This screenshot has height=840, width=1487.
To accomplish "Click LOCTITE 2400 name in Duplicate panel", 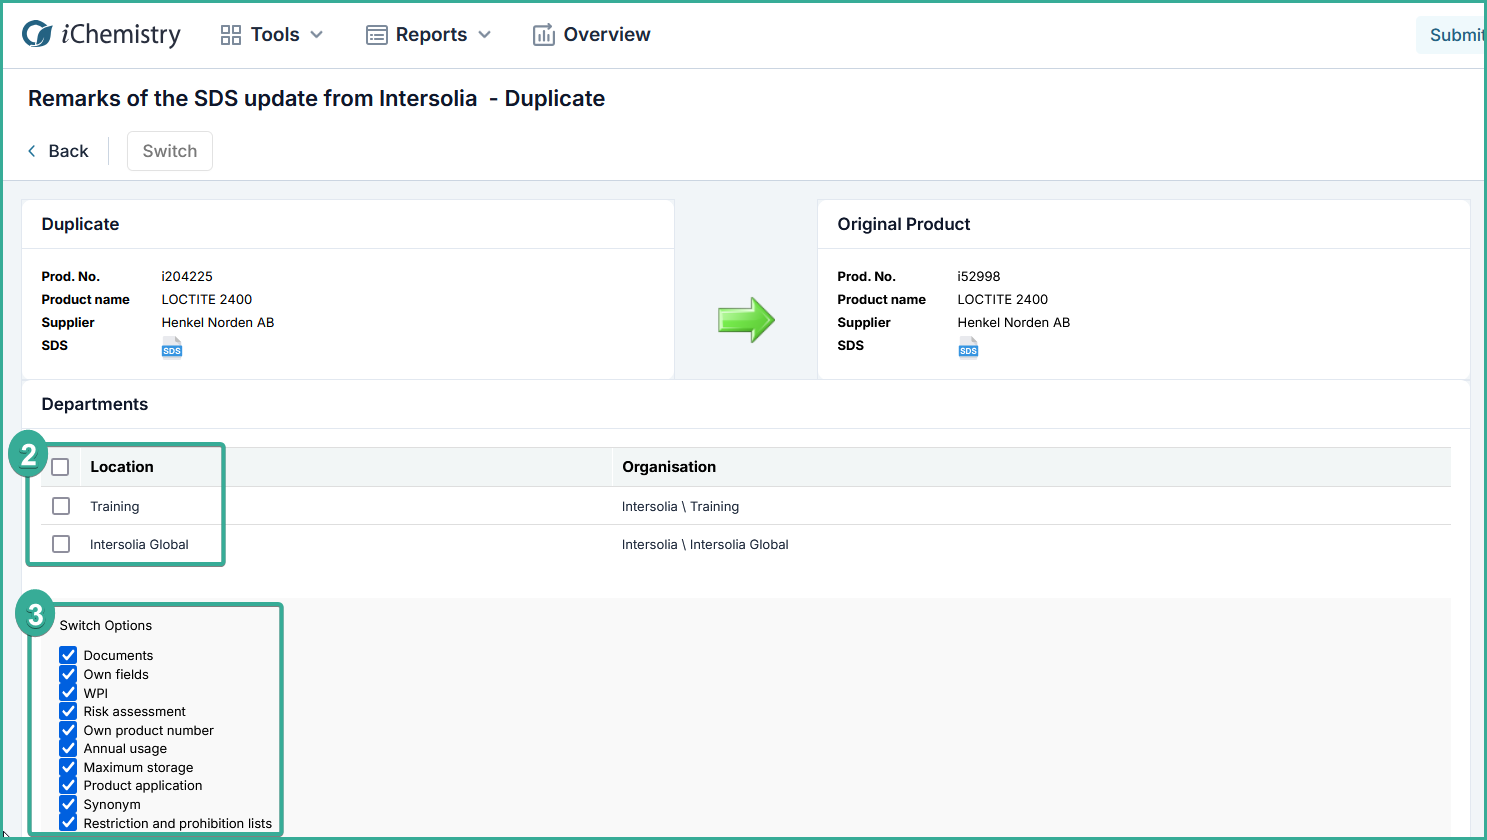I will [x=207, y=299].
